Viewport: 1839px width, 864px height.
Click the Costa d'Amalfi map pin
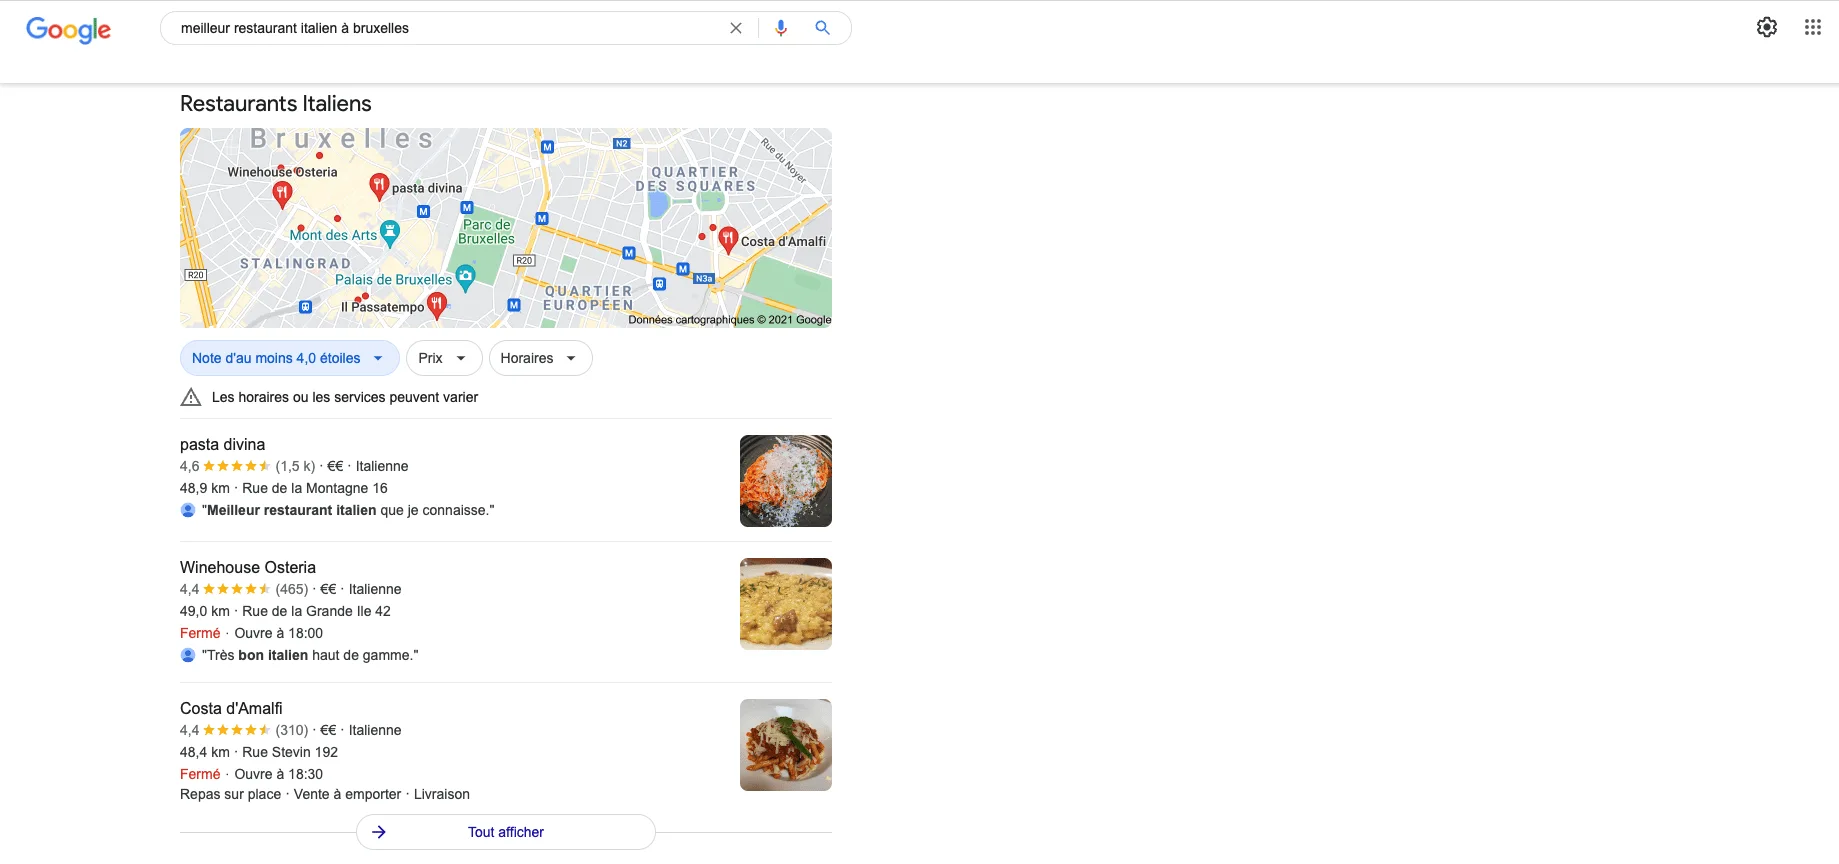(x=728, y=239)
